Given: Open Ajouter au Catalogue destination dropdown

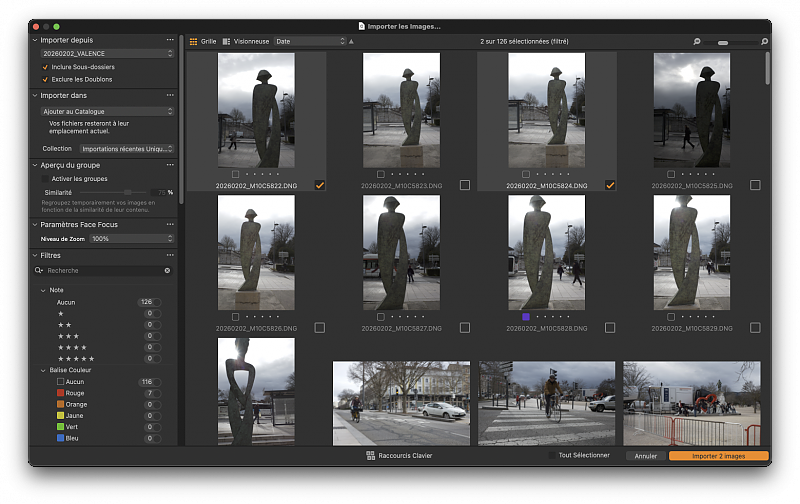Looking at the screenshot, I should 107,111.
